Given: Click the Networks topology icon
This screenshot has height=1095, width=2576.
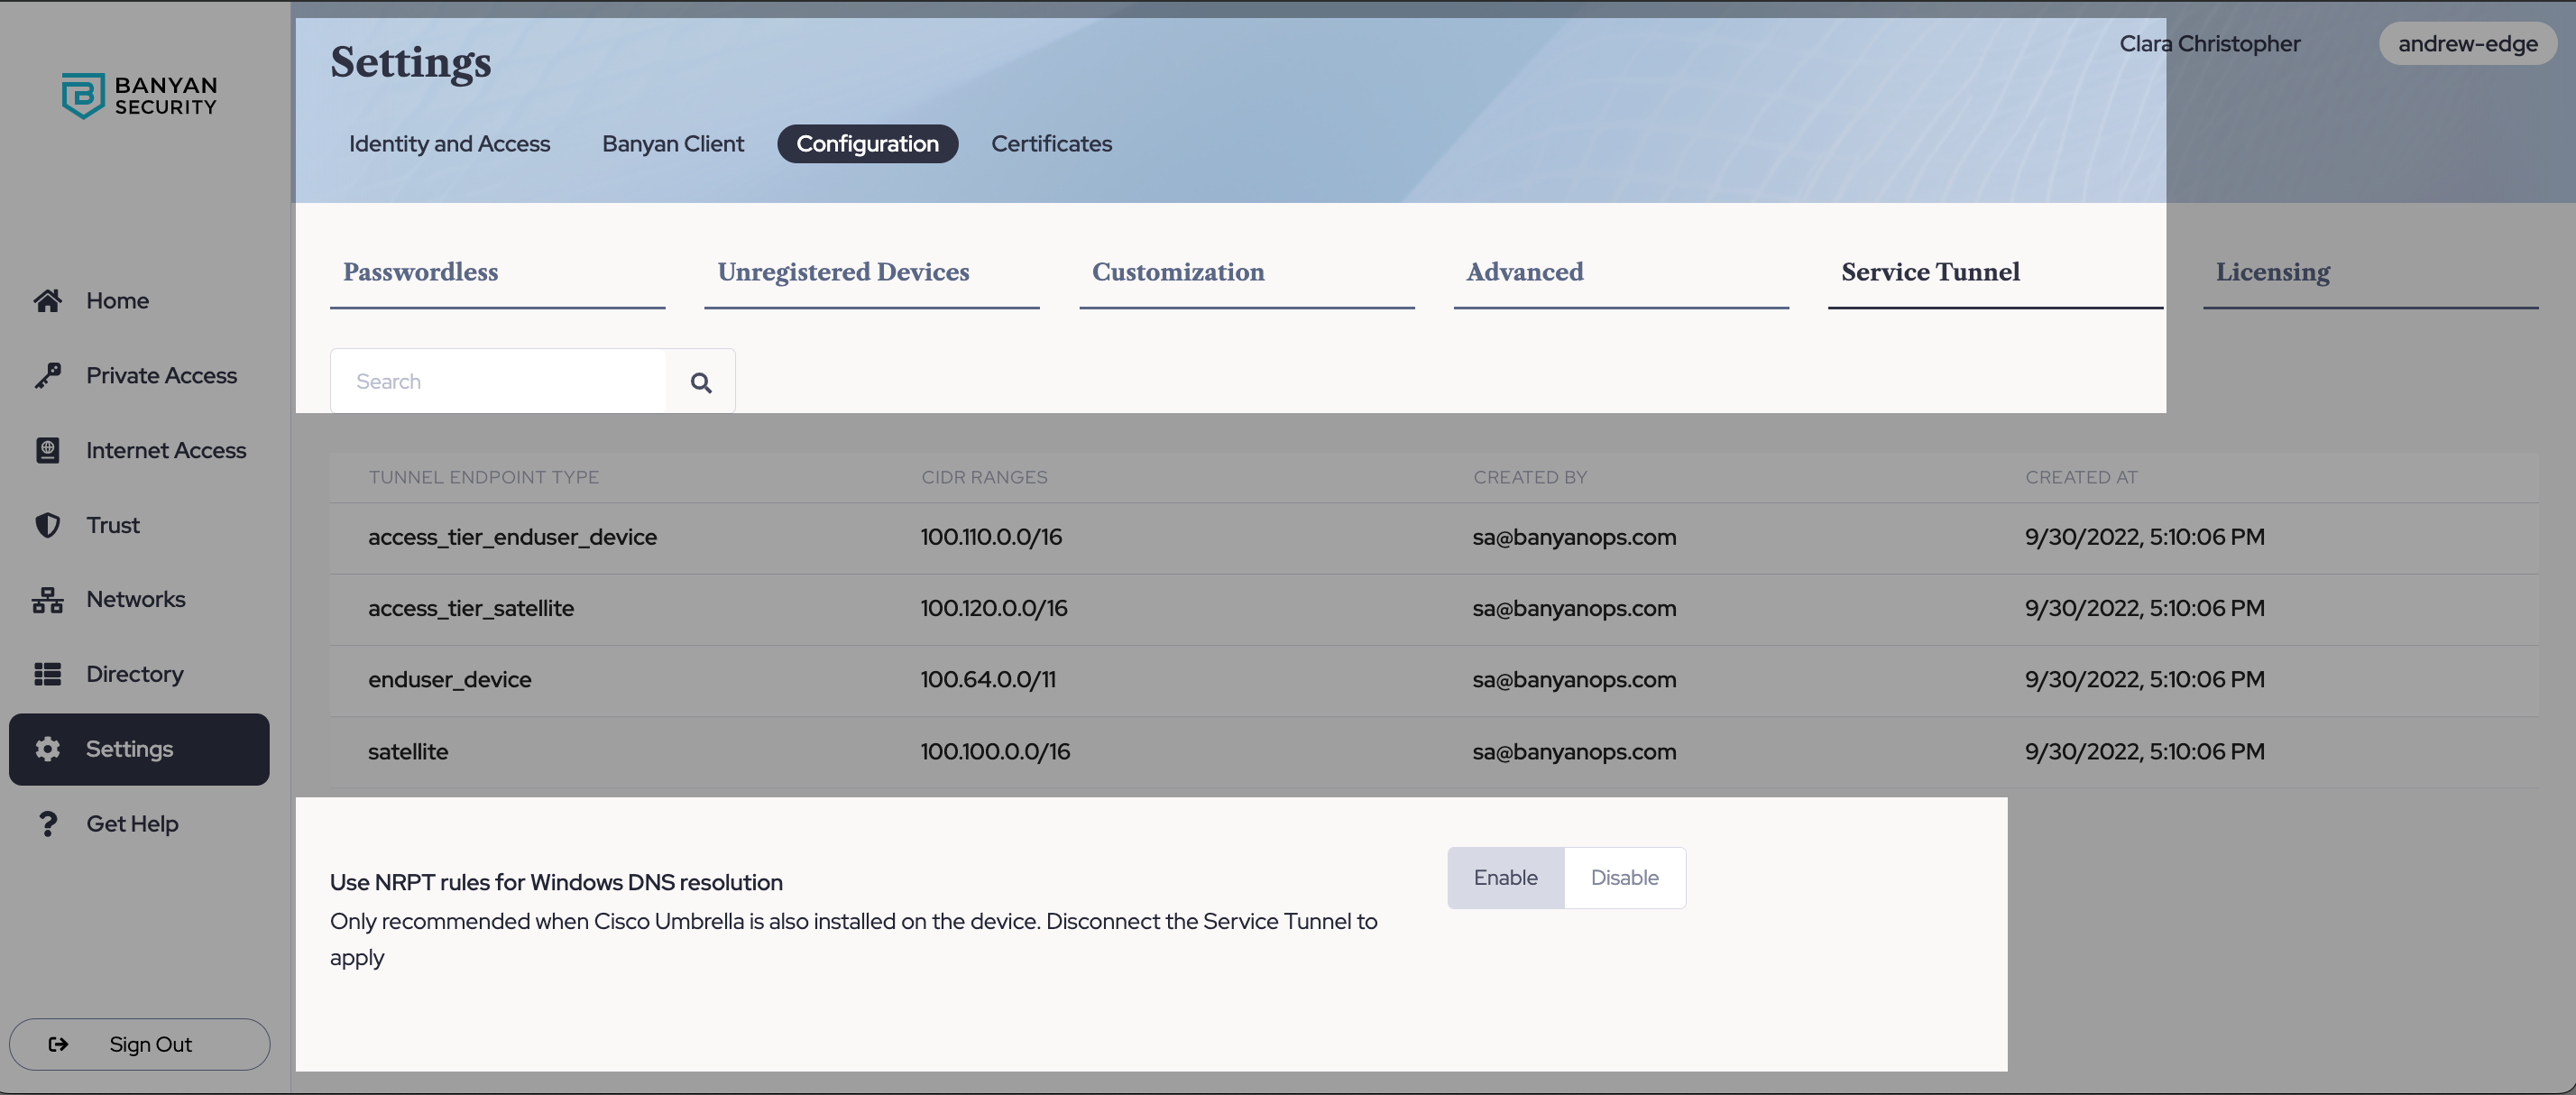Looking at the screenshot, I should point(47,600).
